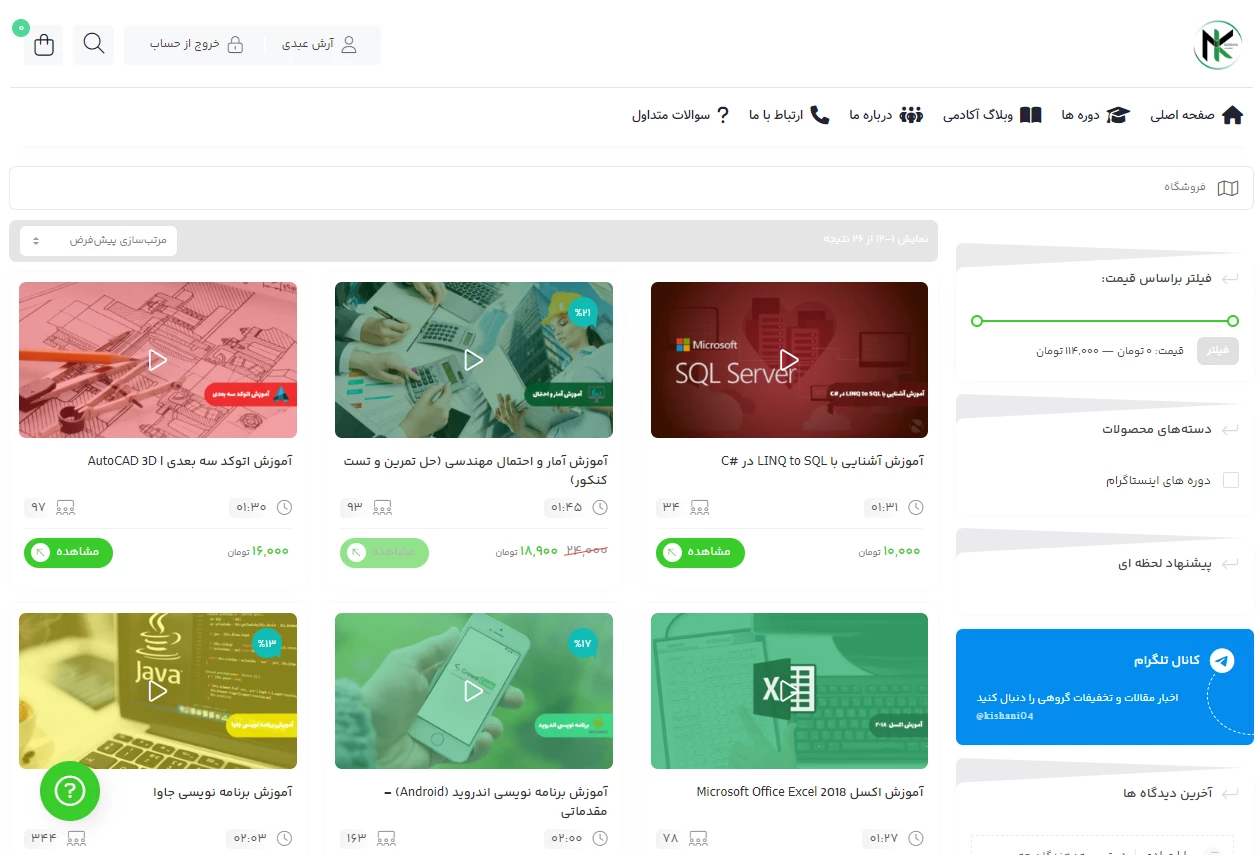Open the Excel 2018 course thumbnail
This screenshot has width=1260, height=855.
(789, 691)
